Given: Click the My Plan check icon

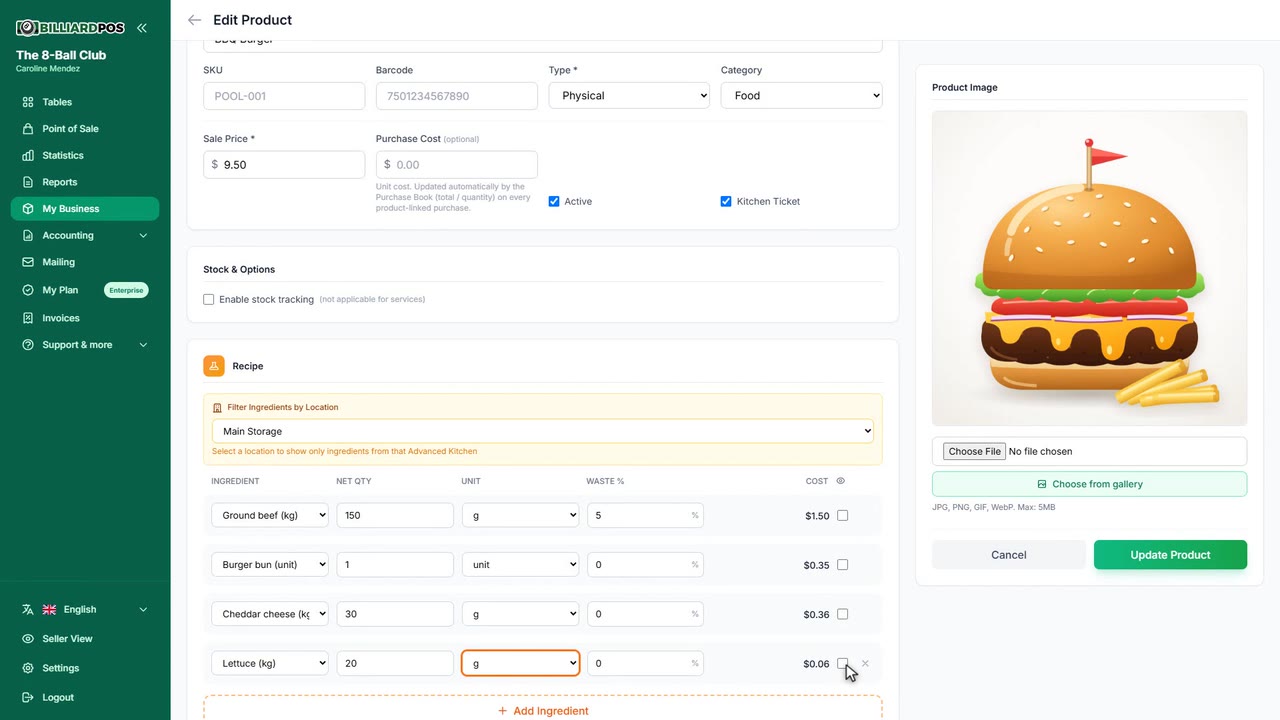Looking at the screenshot, I should [28, 290].
